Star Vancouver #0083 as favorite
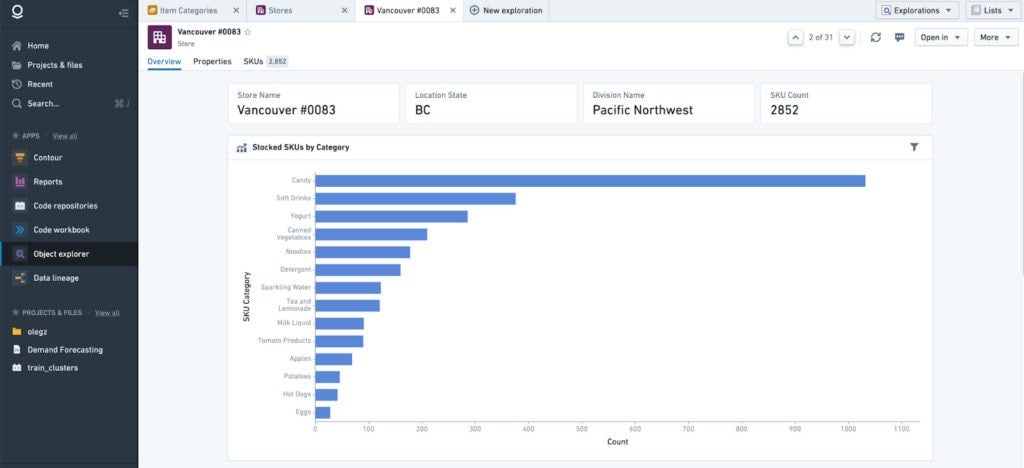Viewport: 1024px width, 468px height. tap(248, 32)
